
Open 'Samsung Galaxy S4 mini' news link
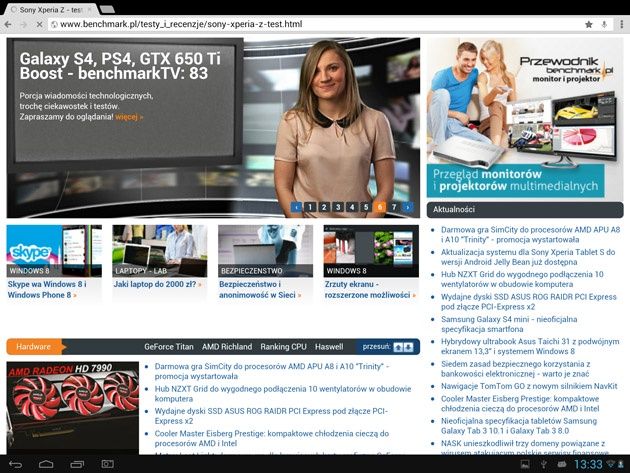509,324
